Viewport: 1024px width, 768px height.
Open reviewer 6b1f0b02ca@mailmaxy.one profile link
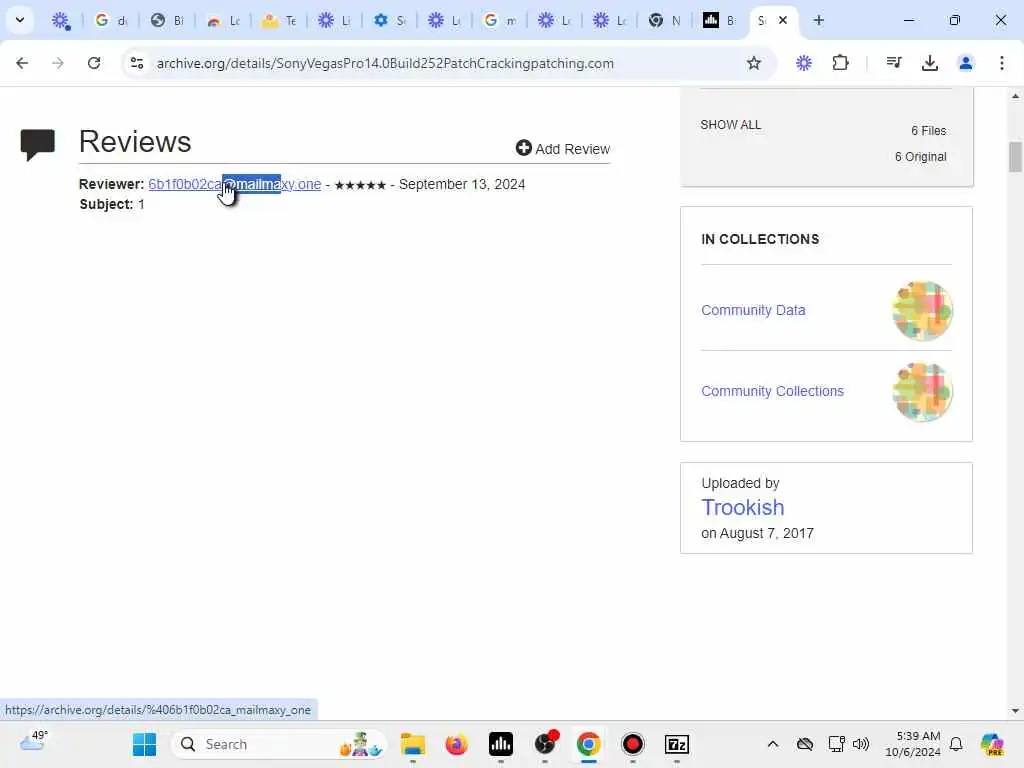pyautogui.click(x=234, y=184)
